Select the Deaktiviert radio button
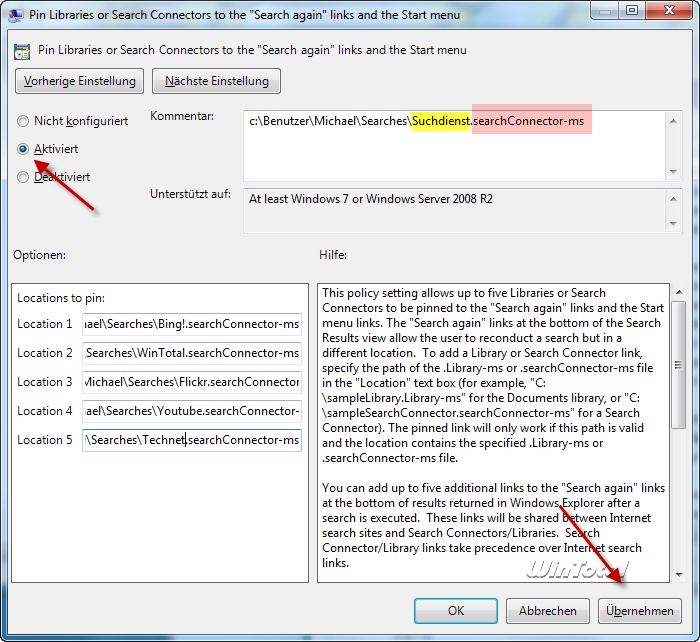Image resolution: width=700 pixels, height=642 pixels. (x=23, y=177)
